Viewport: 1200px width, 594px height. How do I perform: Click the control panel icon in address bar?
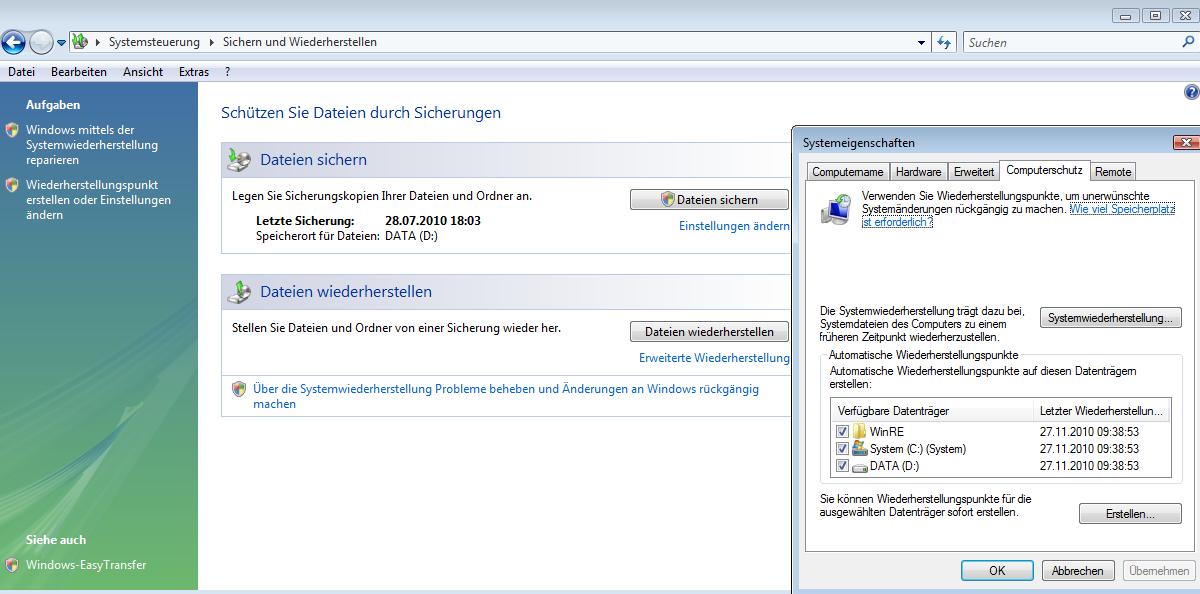click(x=80, y=42)
